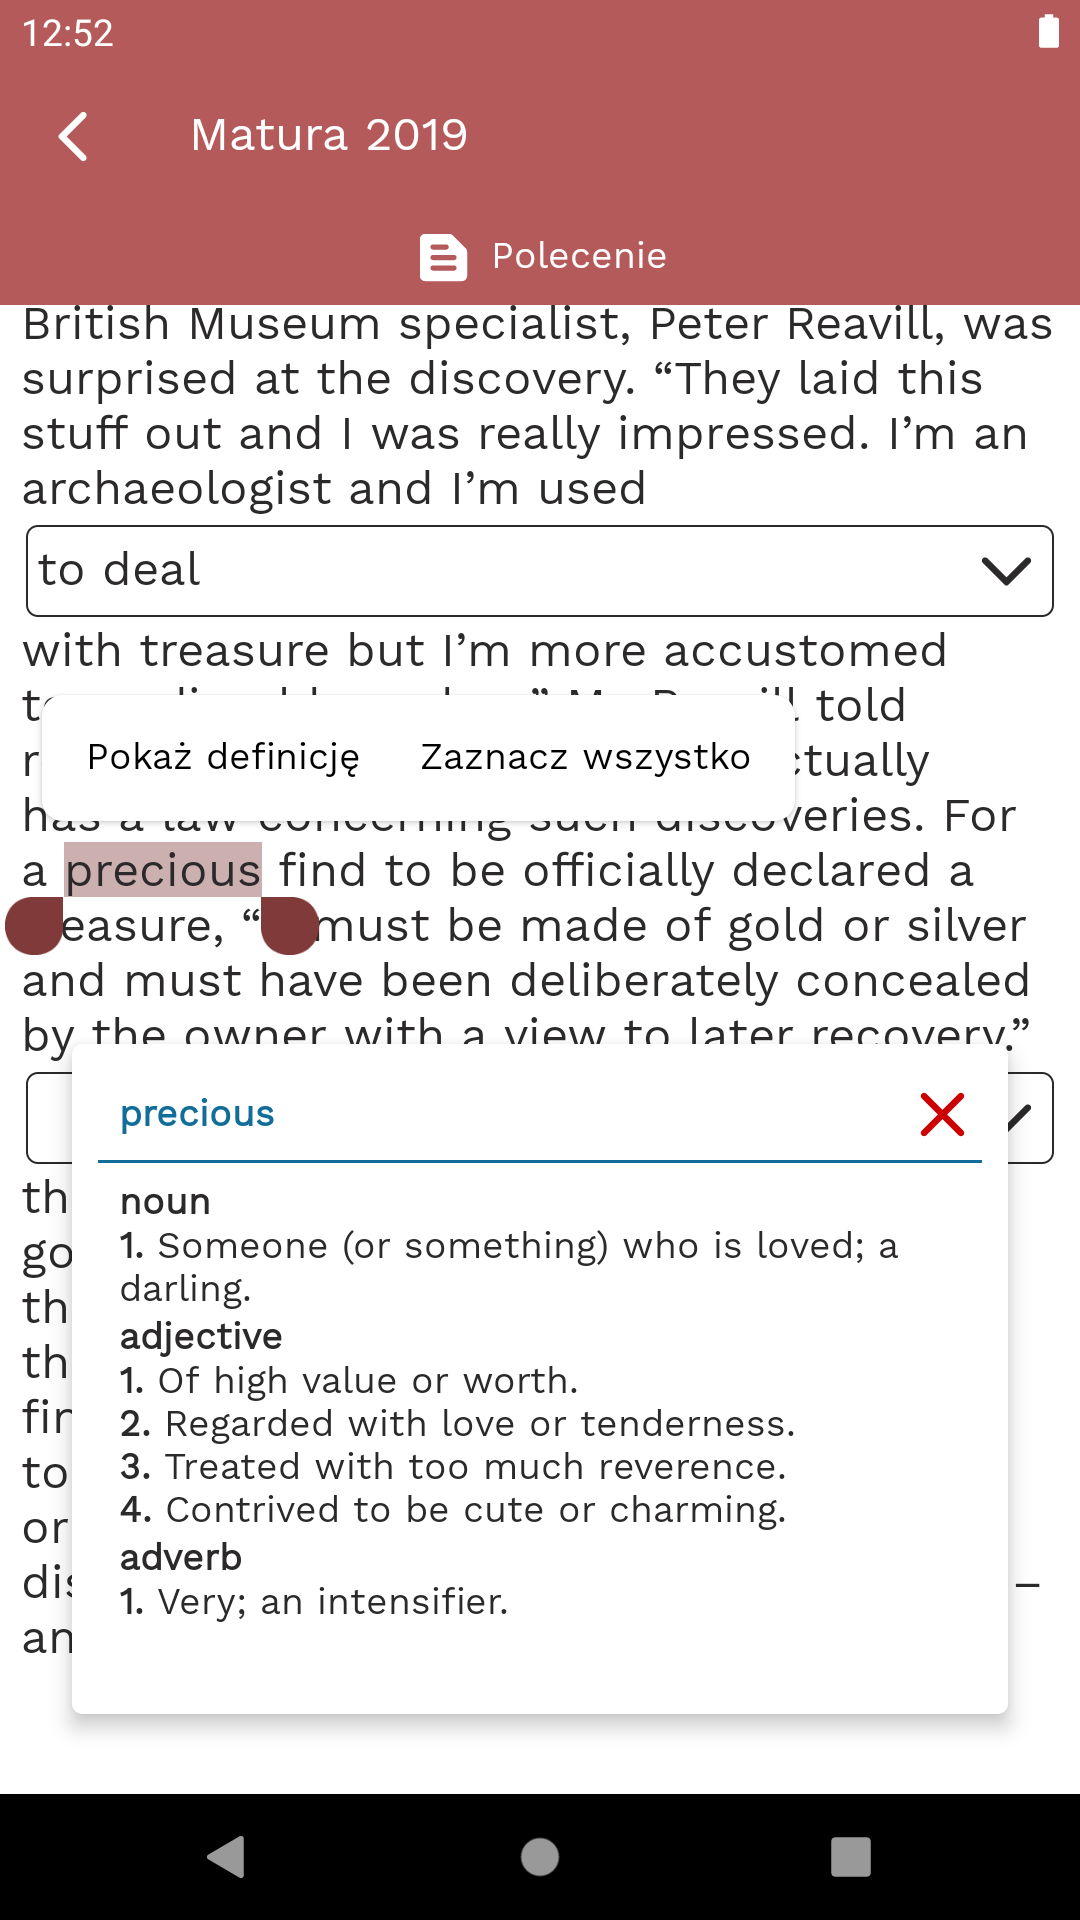Open the Polecenie document icon
Viewport: 1080px width, 1920px height.
[x=443, y=257]
